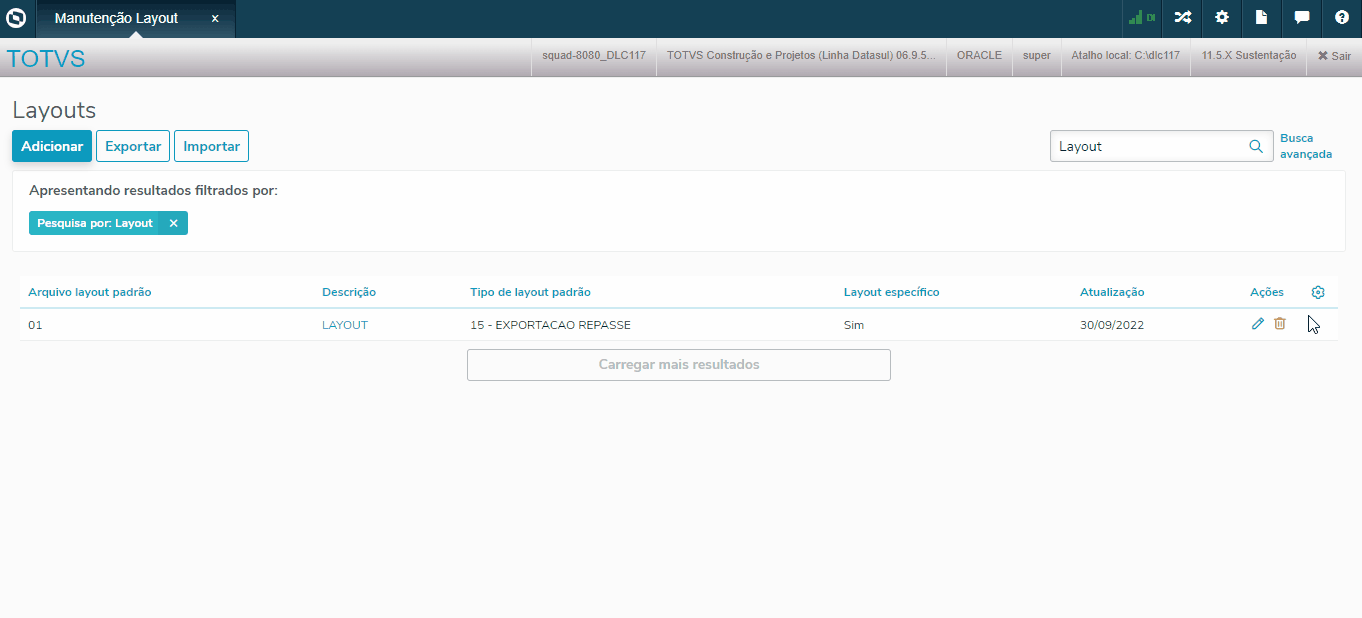Click Carregar mais resultados button
Screen dimensions: 1362x618
click(679, 365)
